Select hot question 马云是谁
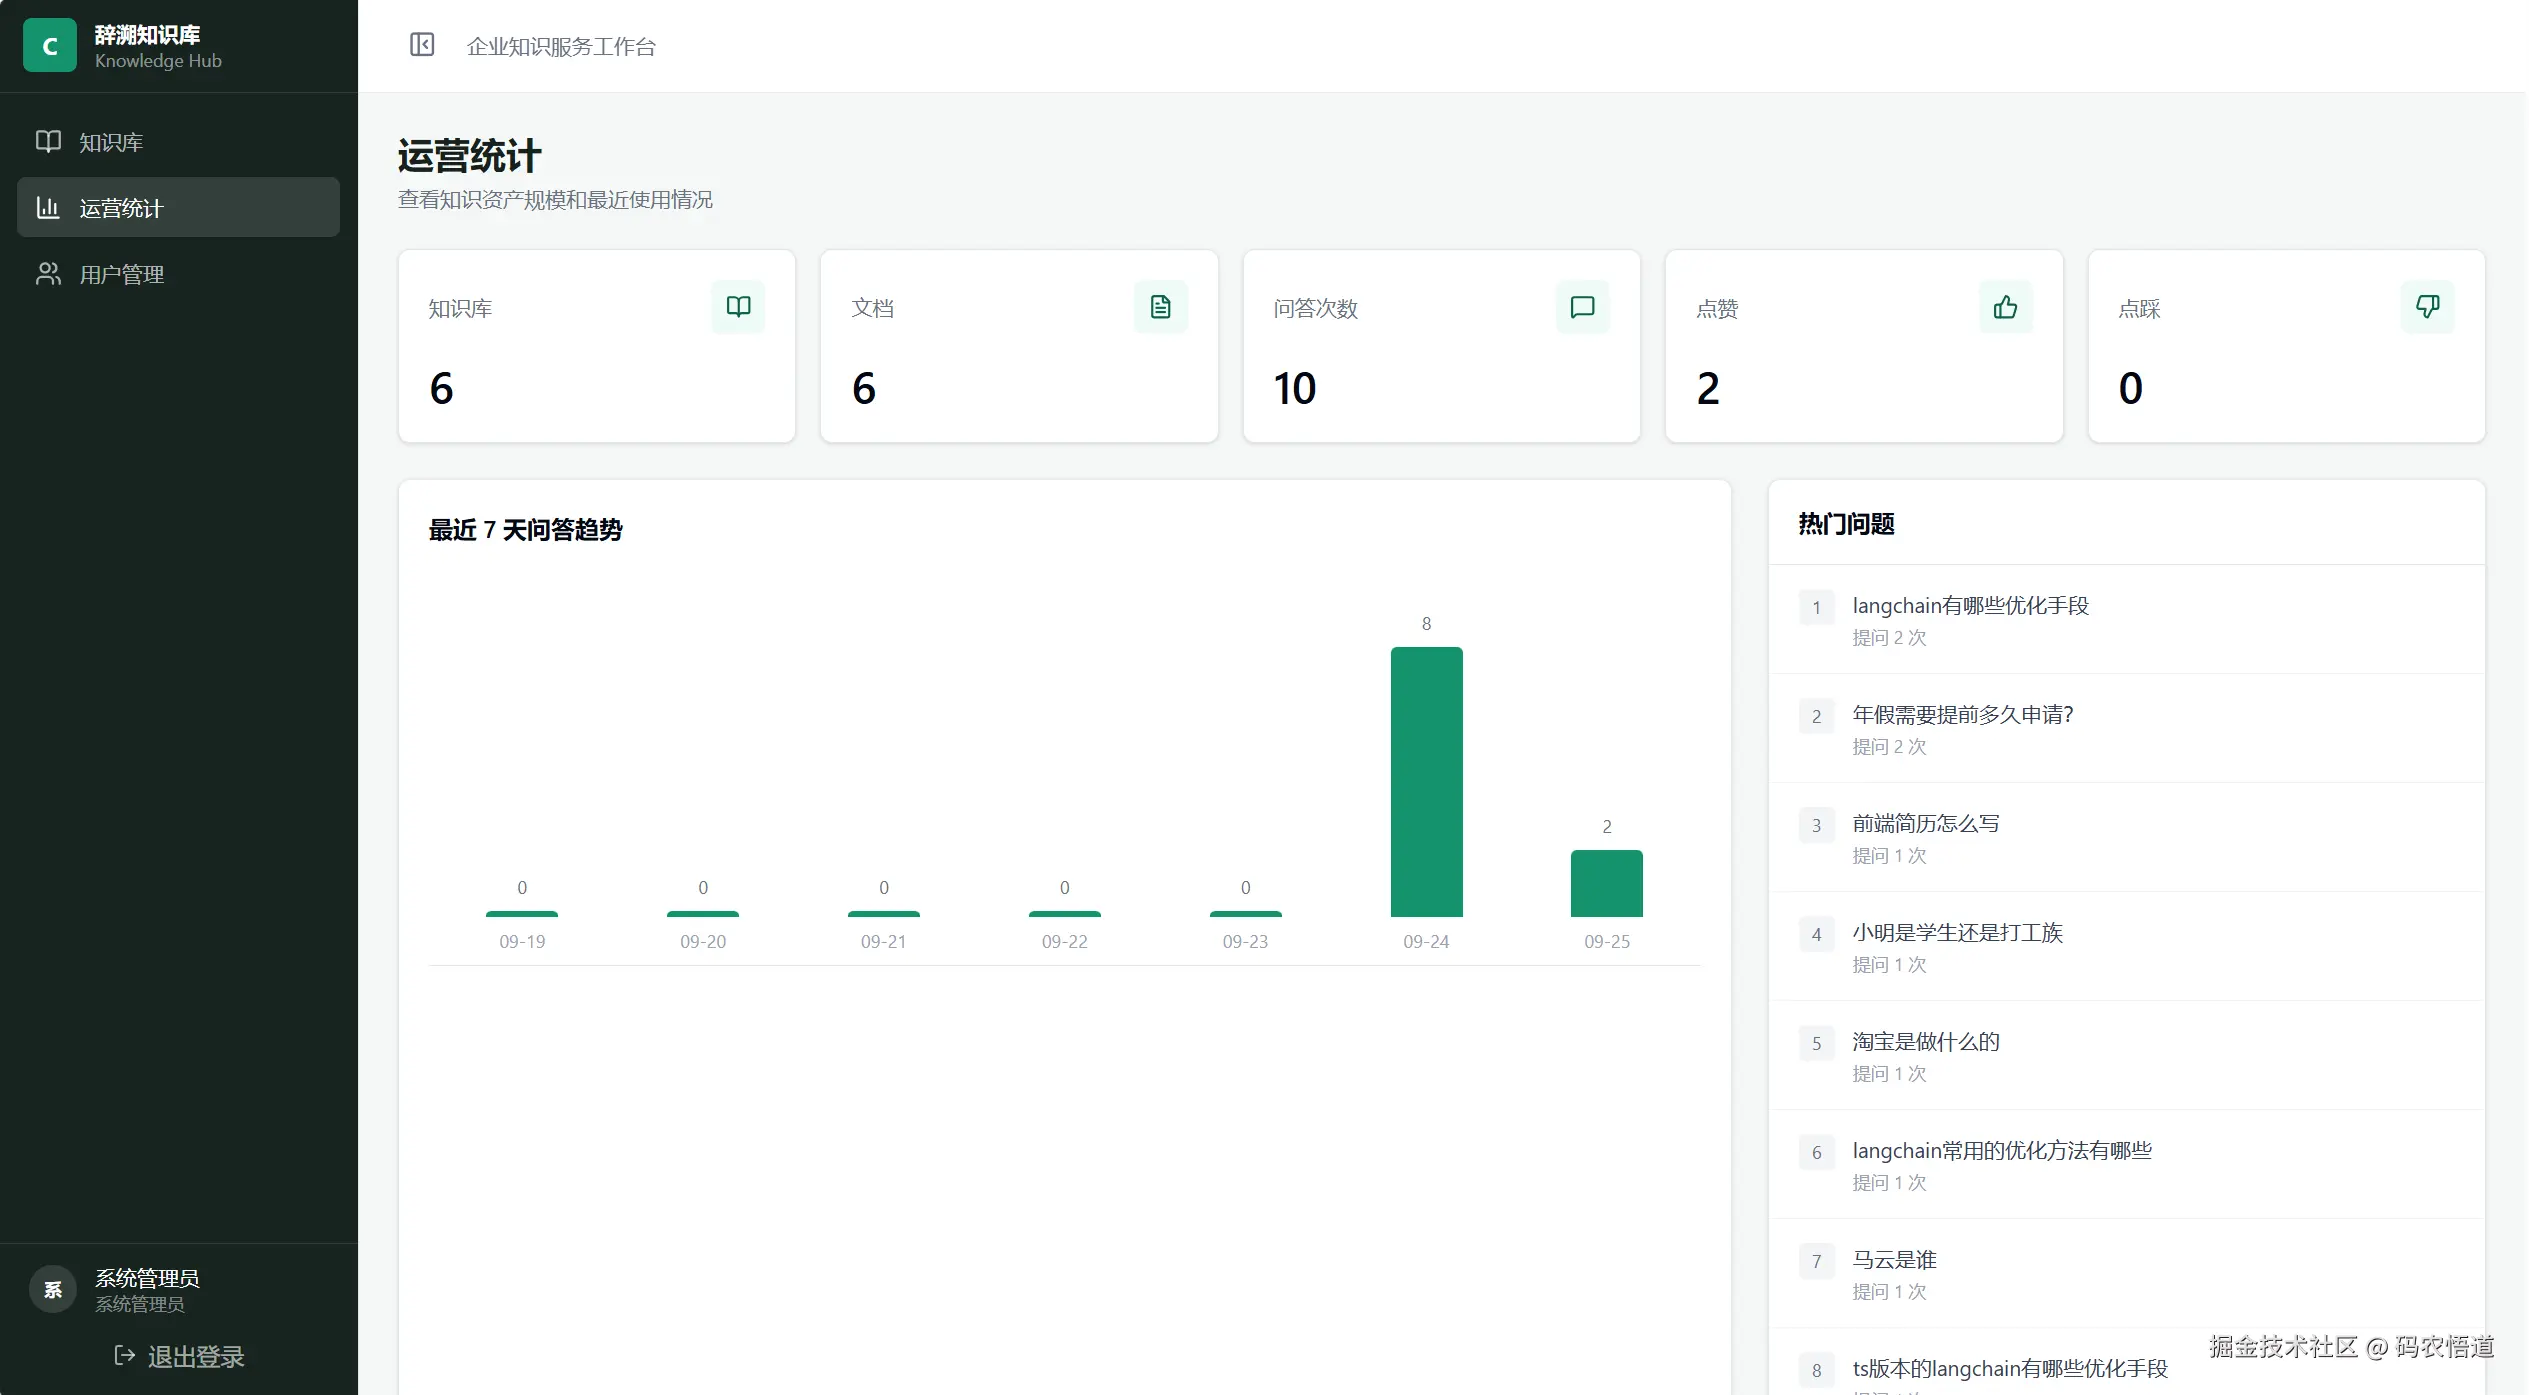 [2127, 1274]
